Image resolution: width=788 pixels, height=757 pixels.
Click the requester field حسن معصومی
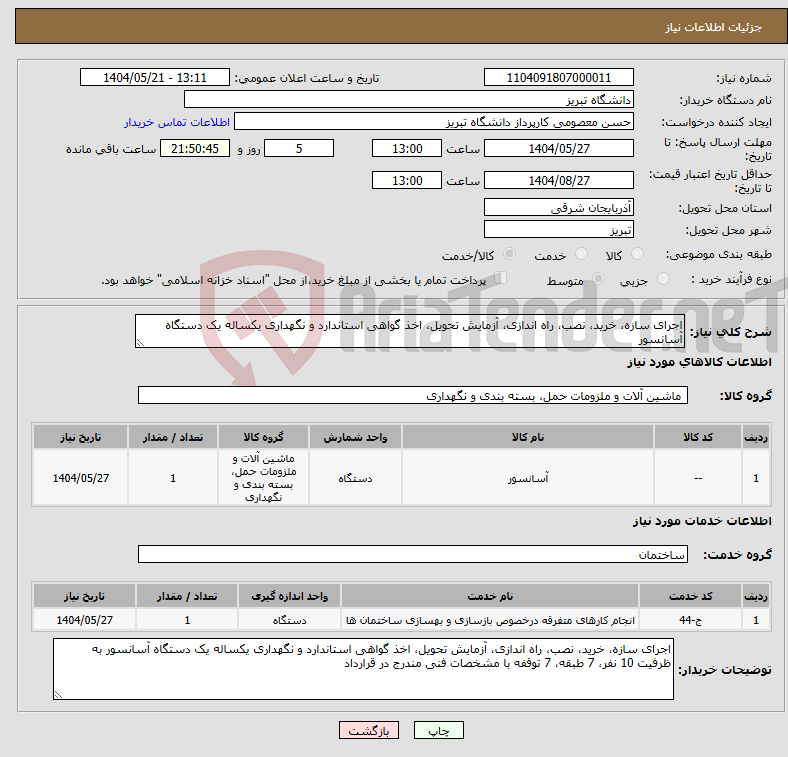(434, 122)
